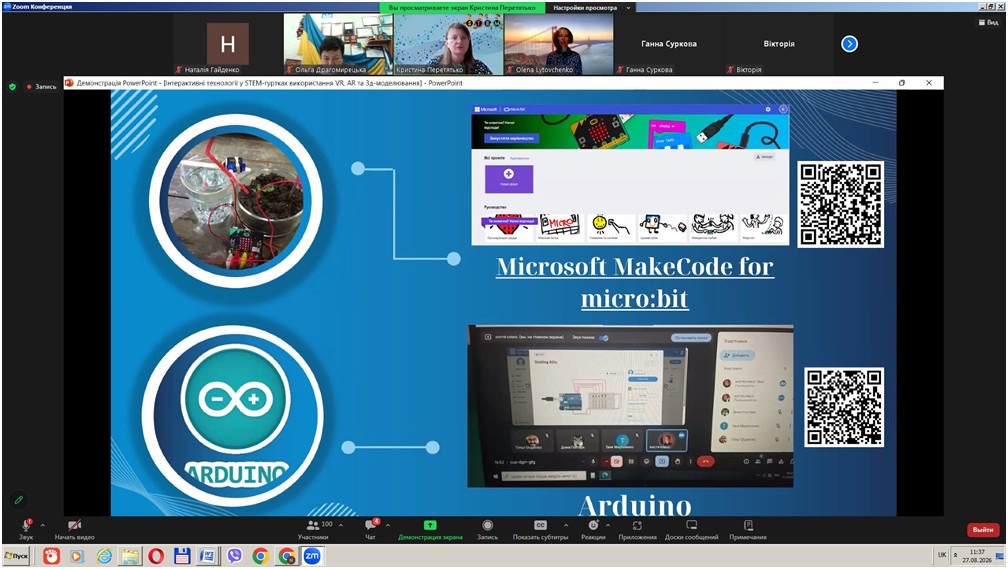Click the red Запись recording indicator

42,86
